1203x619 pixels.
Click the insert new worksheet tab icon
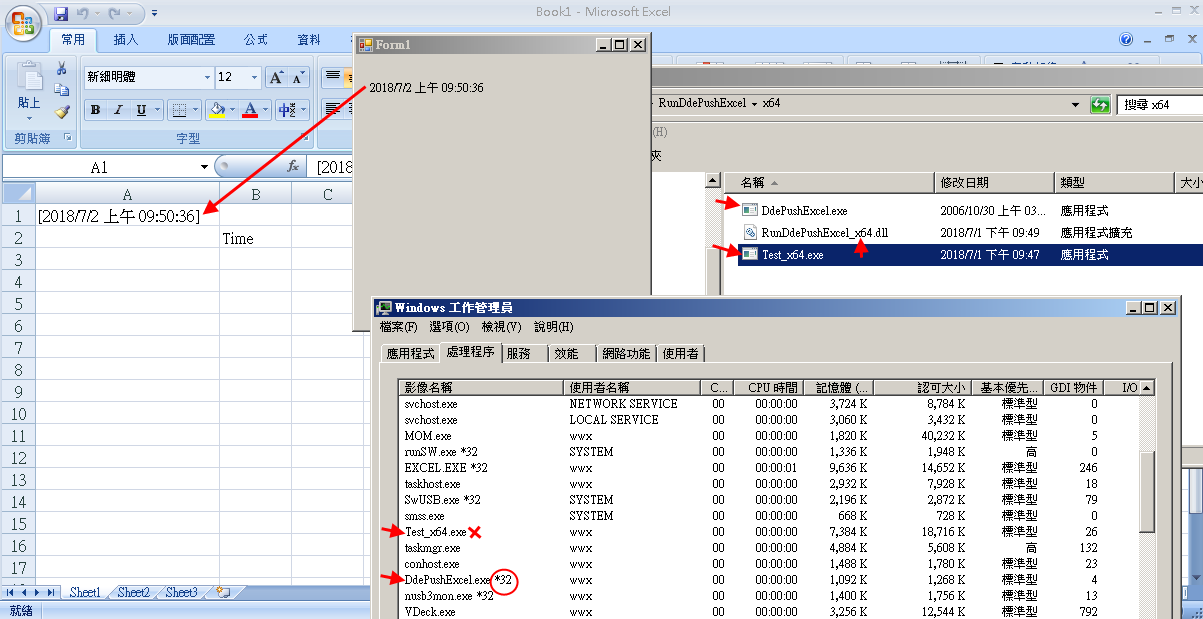(223, 592)
